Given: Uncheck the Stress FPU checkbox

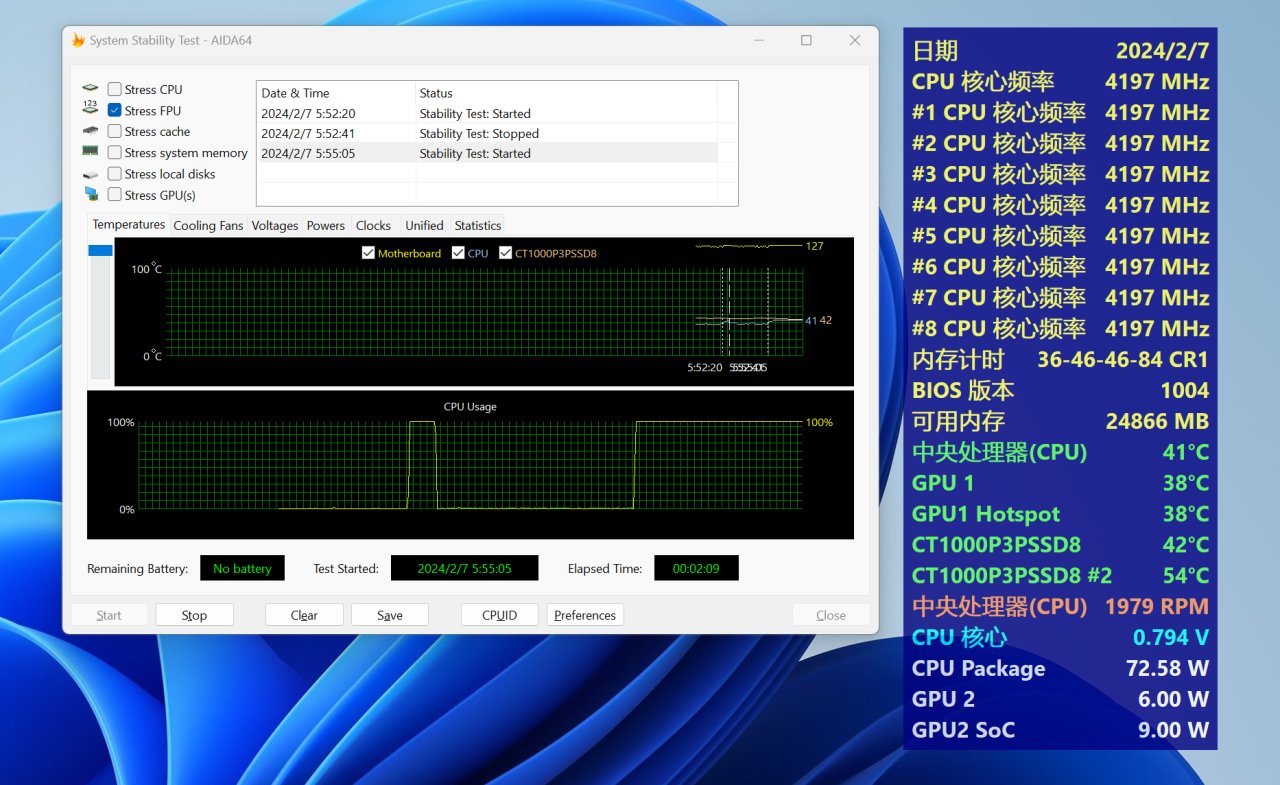Looking at the screenshot, I should [x=115, y=111].
